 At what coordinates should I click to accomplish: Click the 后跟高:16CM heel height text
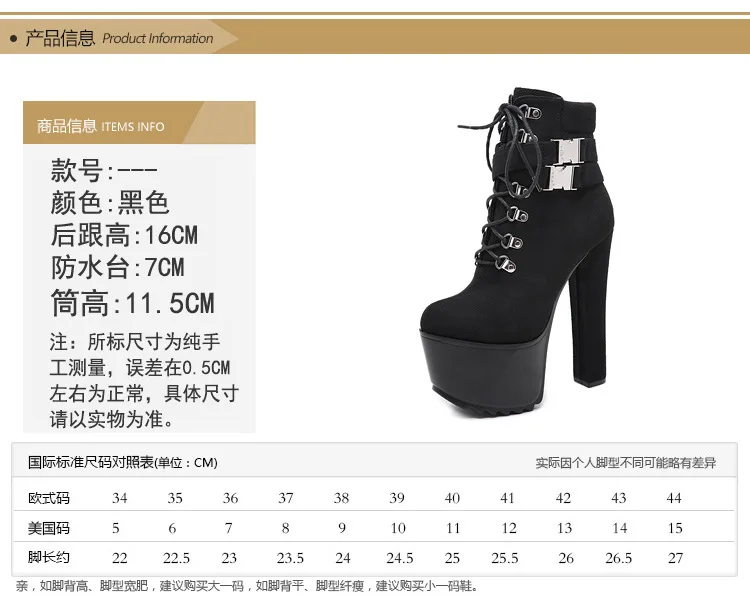(124, 235)
